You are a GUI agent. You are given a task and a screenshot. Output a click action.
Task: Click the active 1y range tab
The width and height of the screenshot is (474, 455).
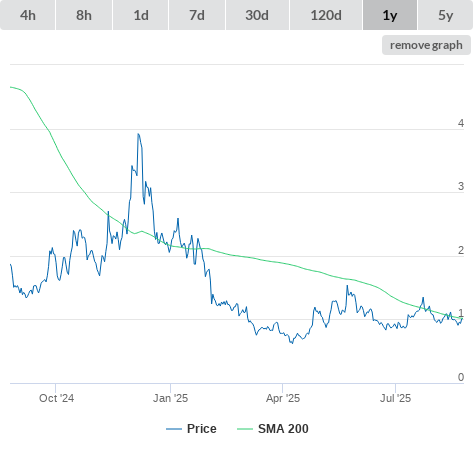coord(390,15)
